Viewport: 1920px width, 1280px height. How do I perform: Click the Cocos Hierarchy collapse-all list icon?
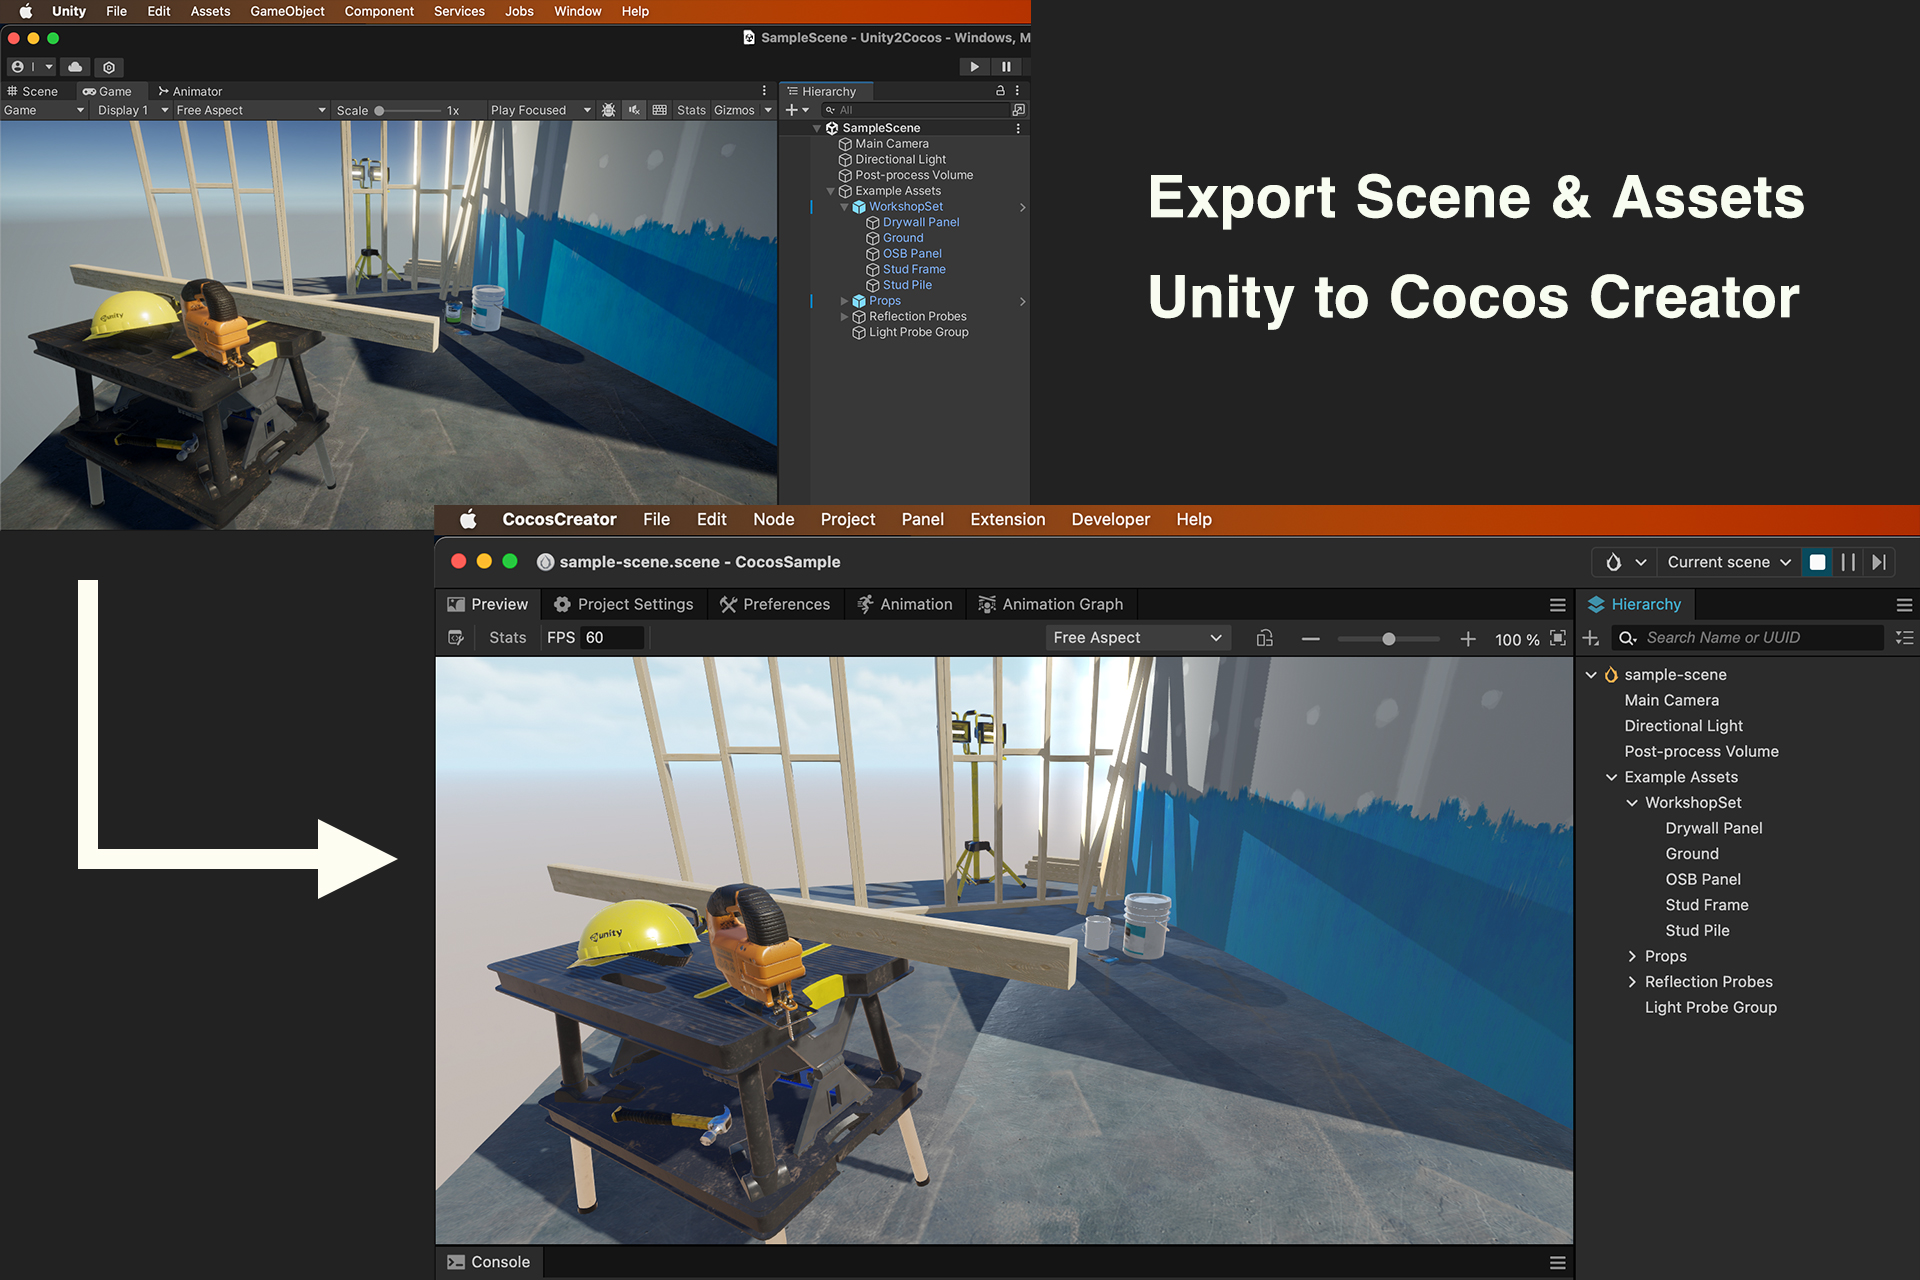click(1904, 638)
